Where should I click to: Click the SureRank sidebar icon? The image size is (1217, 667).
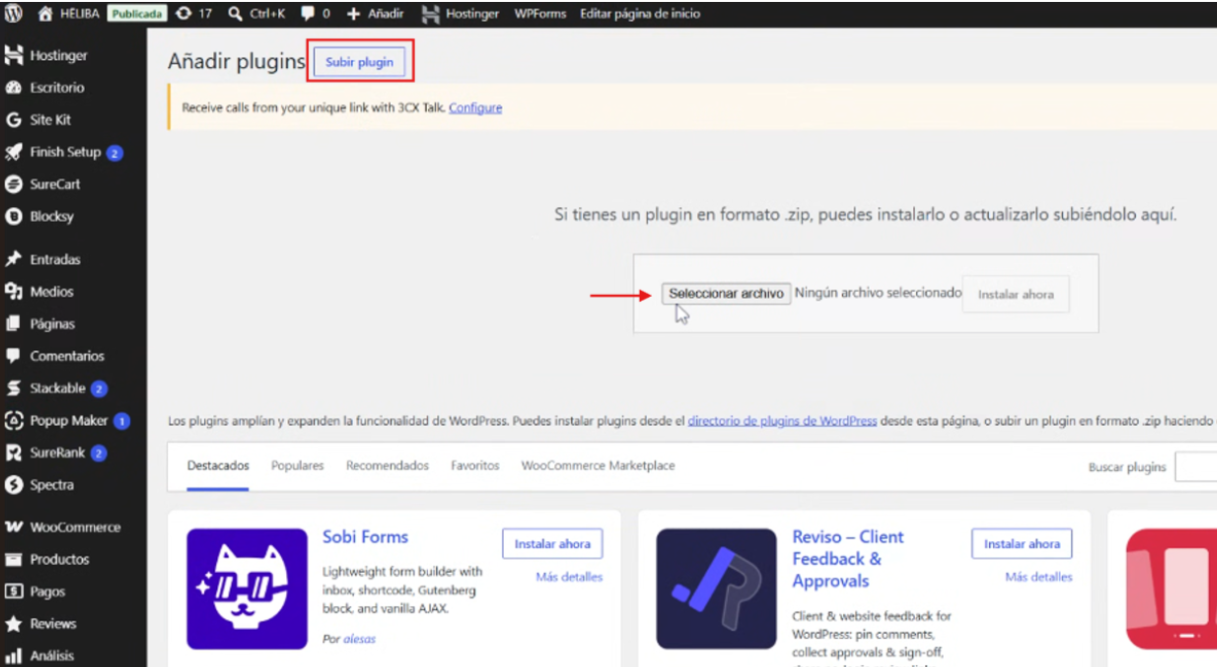pyautogui.click(x=14, y=453)
